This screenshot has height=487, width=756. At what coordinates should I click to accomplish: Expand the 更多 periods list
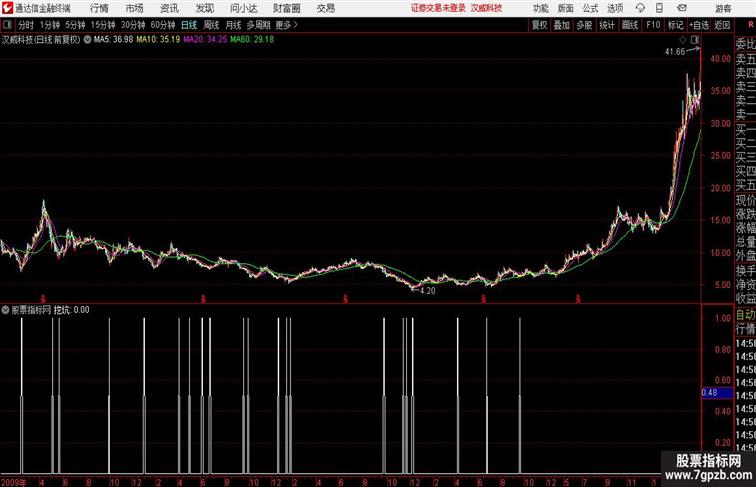coord(287,25)
